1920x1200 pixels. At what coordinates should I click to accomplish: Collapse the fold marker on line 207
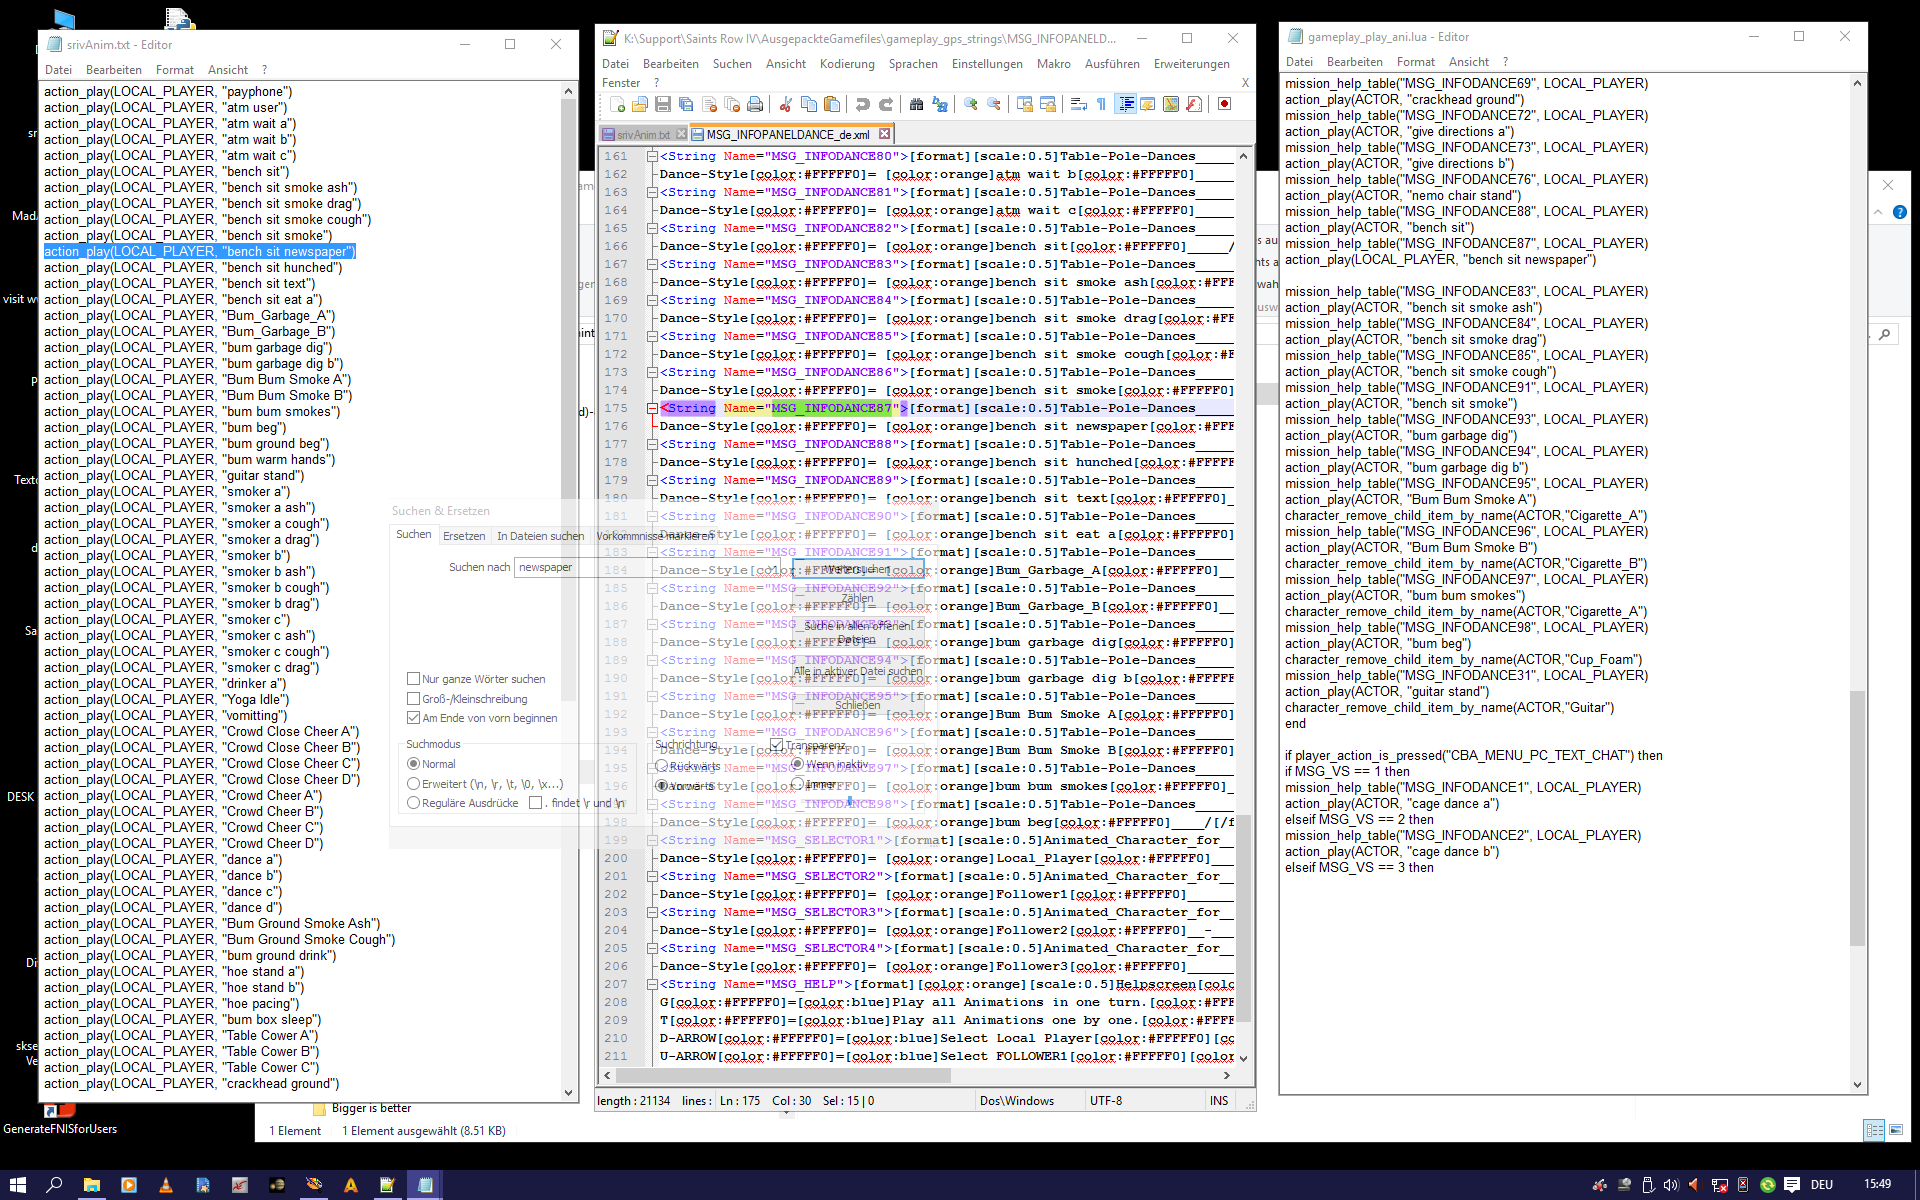(x=652, y=984)
